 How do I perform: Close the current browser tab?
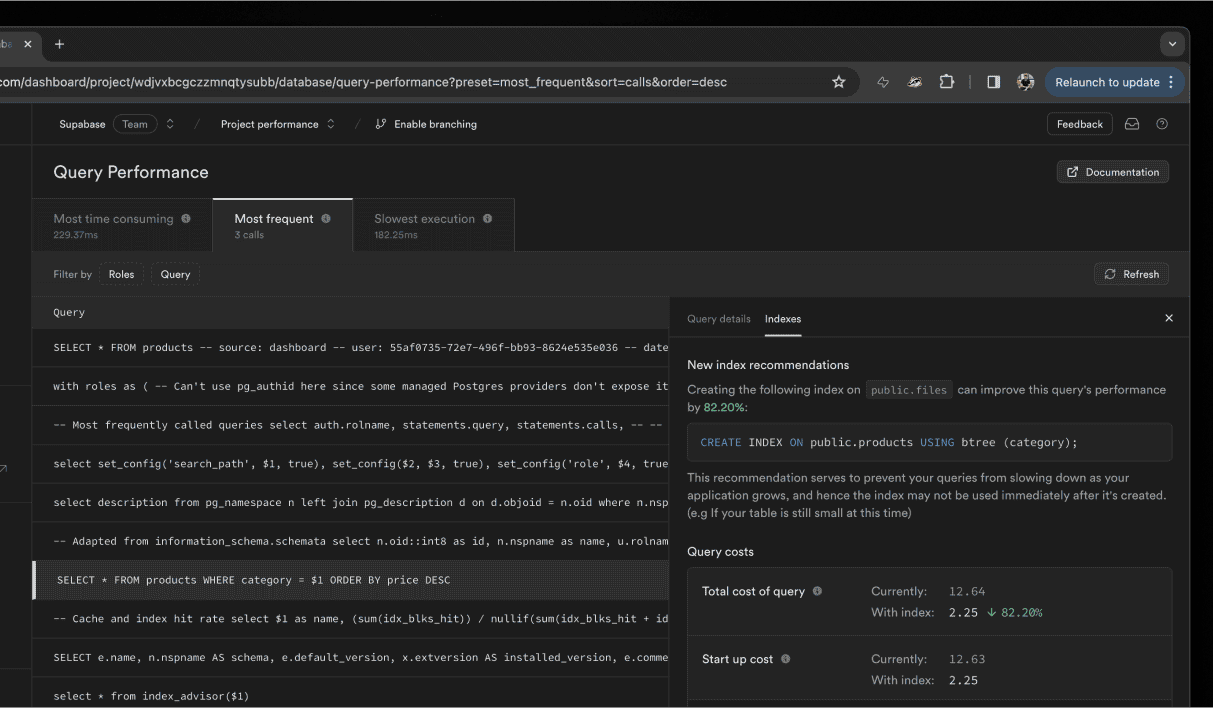click(x=27, y=44)
